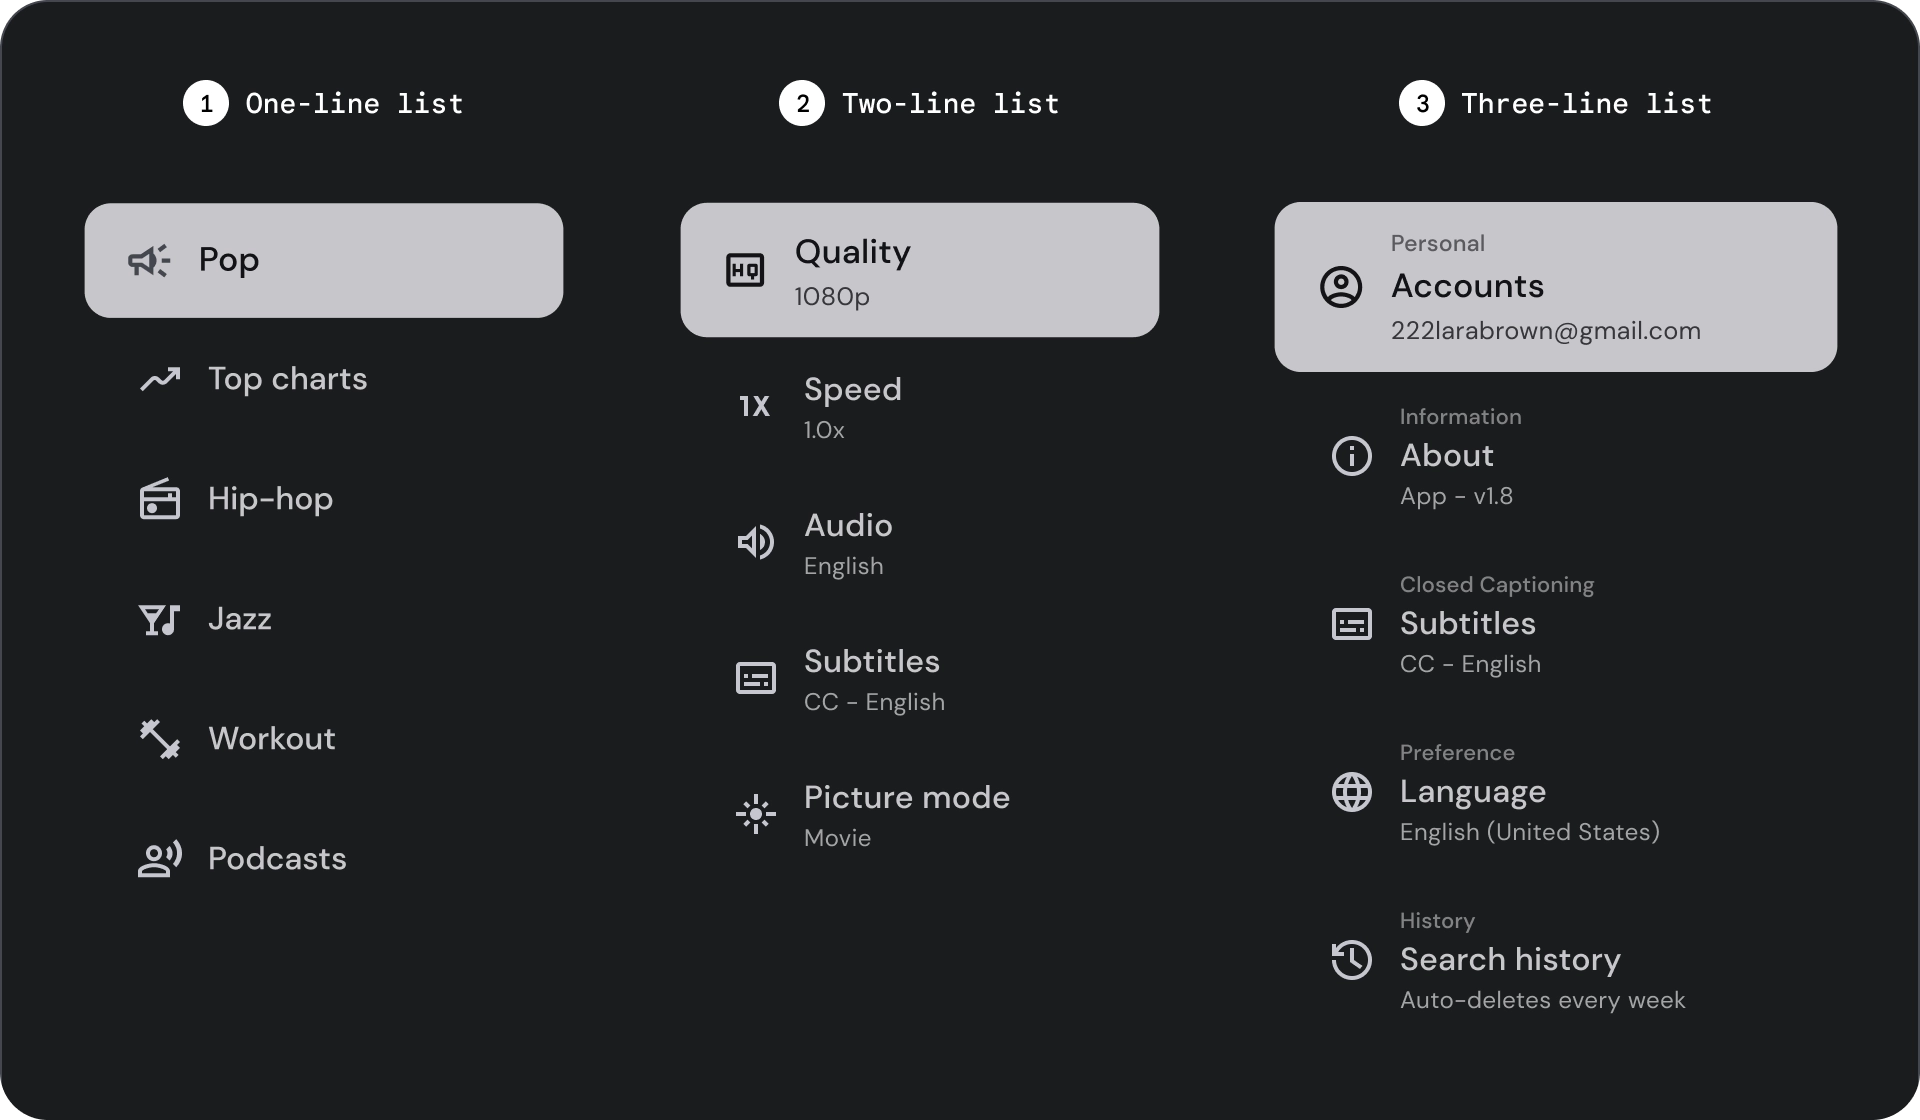Select the Hip-hop radio icon
Image resolution: width=1920 pixels, height=1120 pixels.
coord(159,499)
